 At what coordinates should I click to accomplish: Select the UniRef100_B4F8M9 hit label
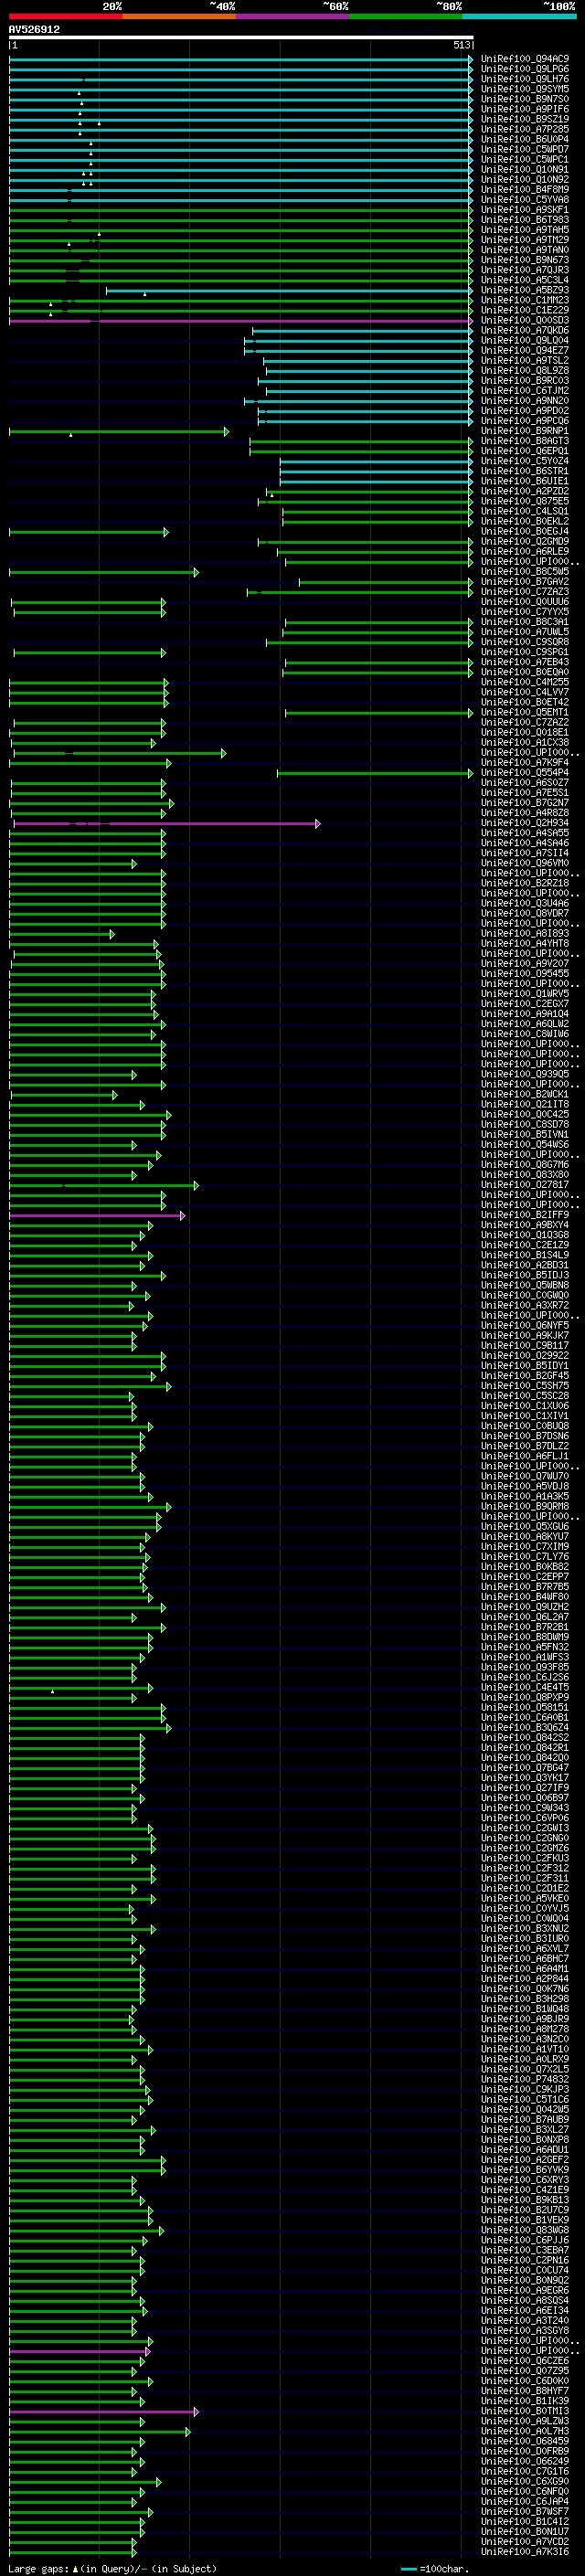tap(525, 190)
